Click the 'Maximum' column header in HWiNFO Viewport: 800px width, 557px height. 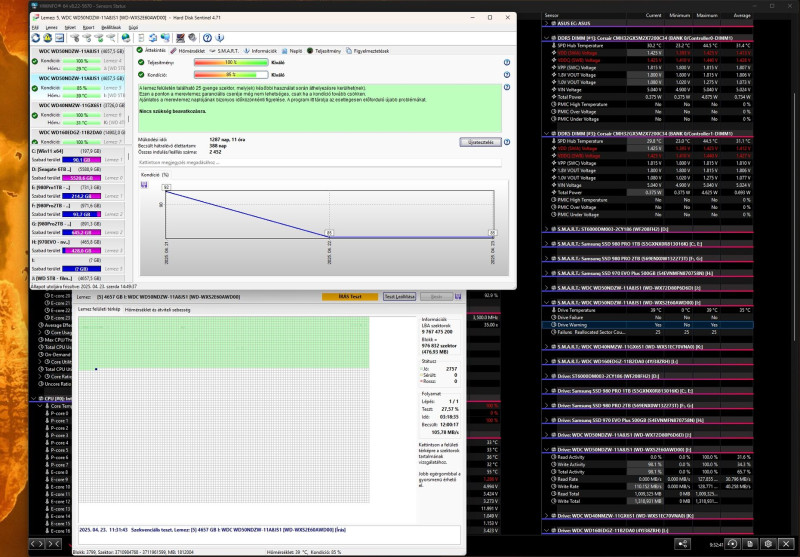[x=707, y=15]
